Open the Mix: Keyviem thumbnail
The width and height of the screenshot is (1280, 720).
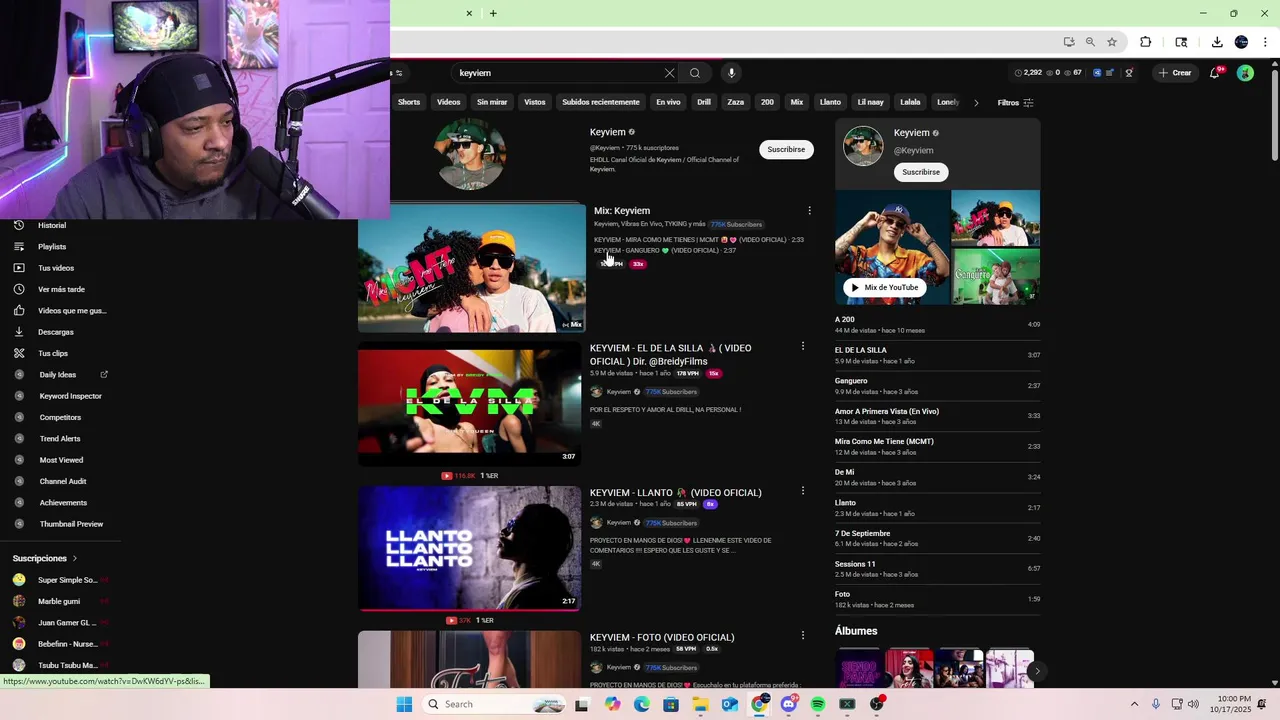[x=471, y=268]
